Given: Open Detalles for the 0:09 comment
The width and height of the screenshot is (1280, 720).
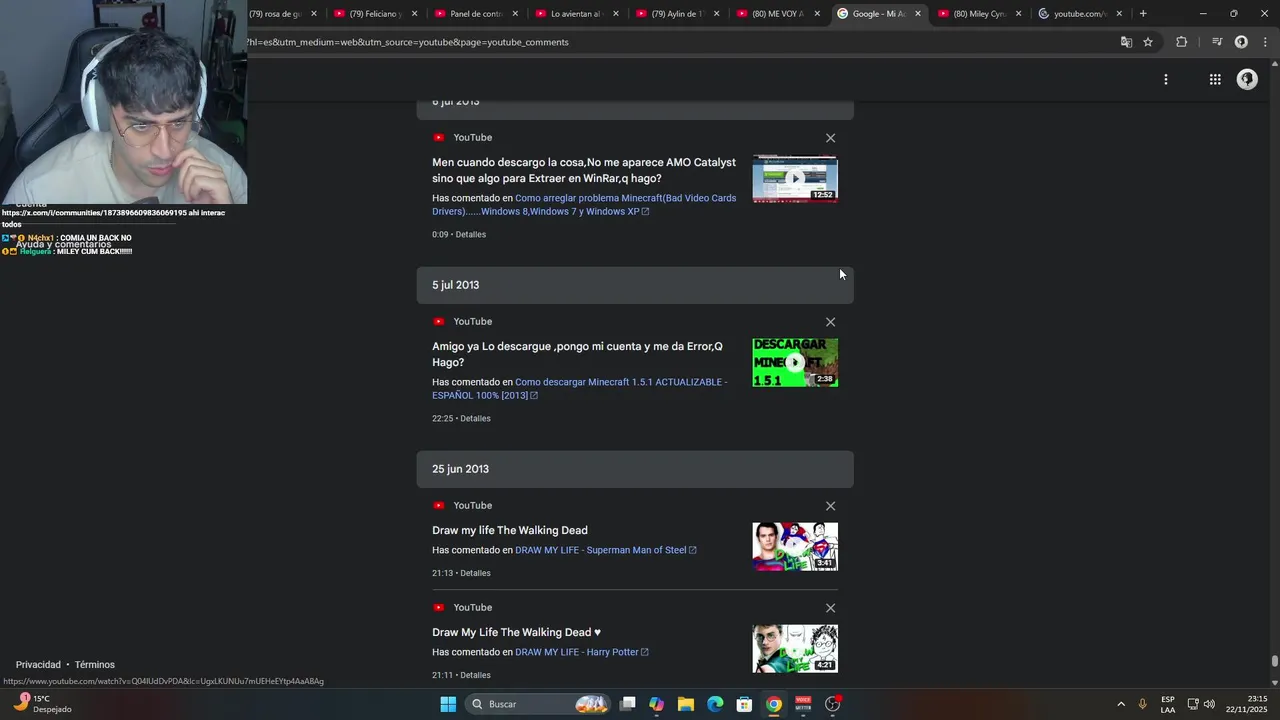Looking at the screenshot, I should [471, 235].
